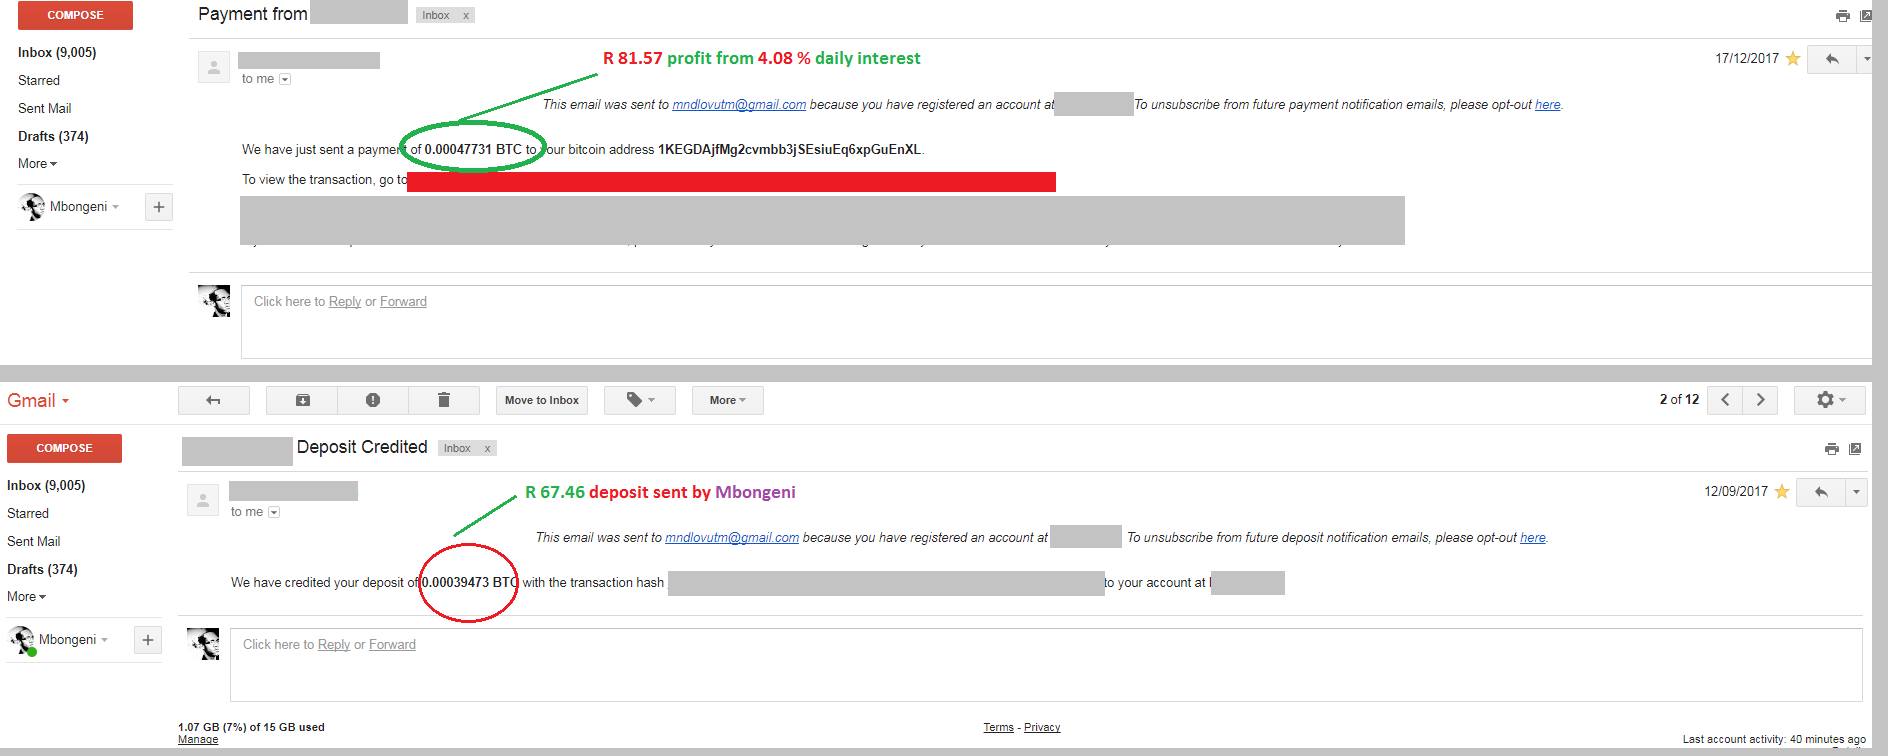Open Sent Mail beside Payment email
Image resolution: width=1888 pixels, height=756 pixels.
click(x=45, y=108)
